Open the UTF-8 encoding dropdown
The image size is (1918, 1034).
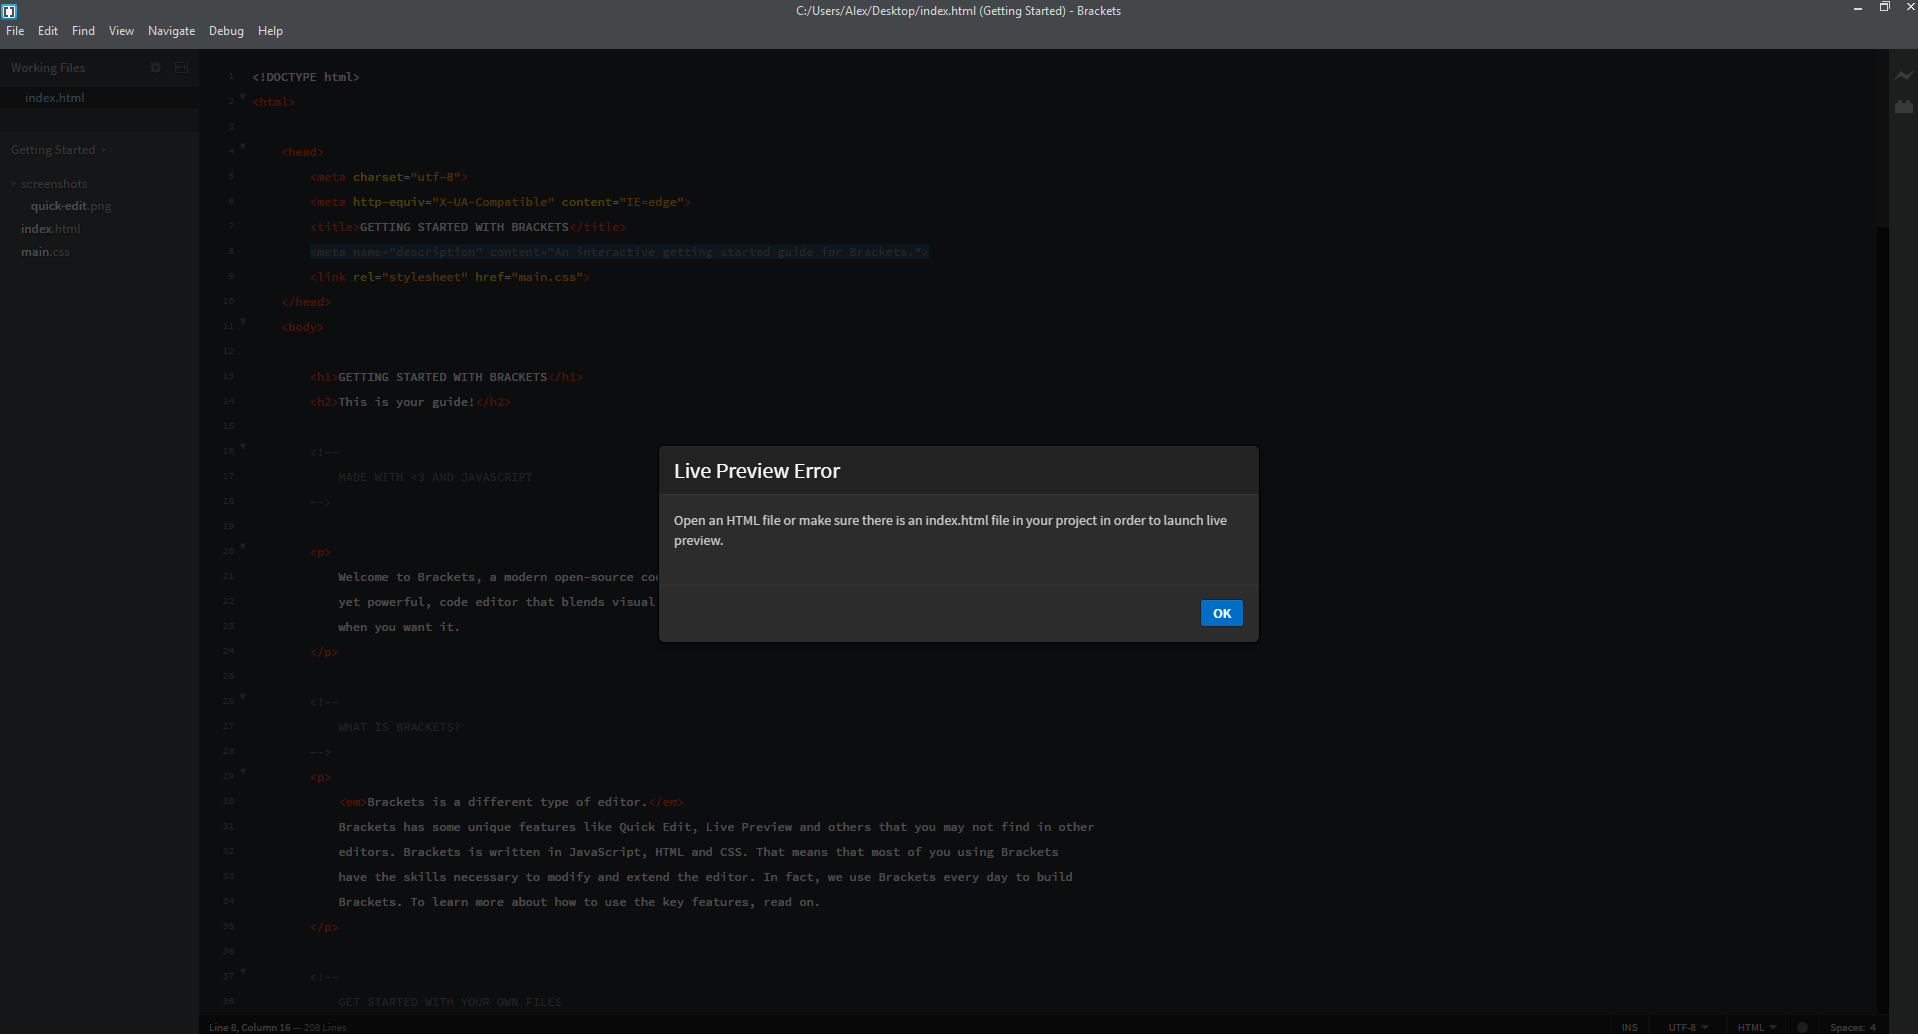point(1685,1027)
